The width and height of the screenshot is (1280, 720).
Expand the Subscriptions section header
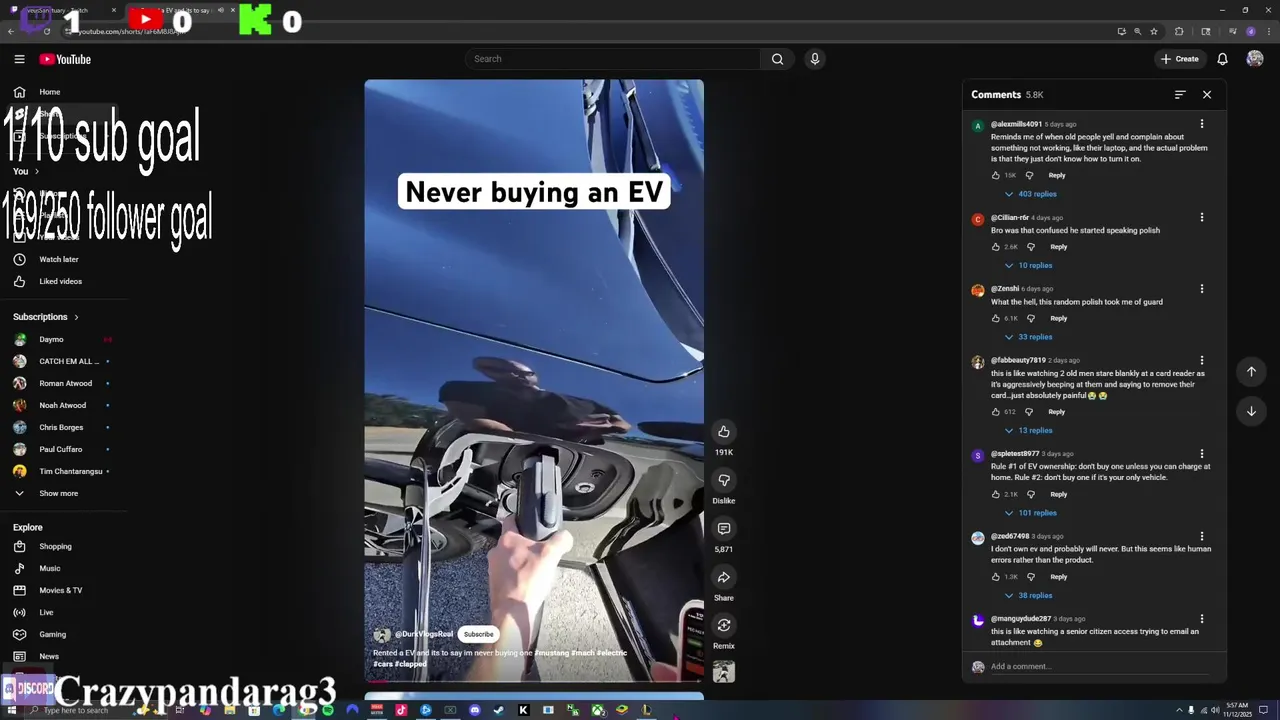[46, 317]
